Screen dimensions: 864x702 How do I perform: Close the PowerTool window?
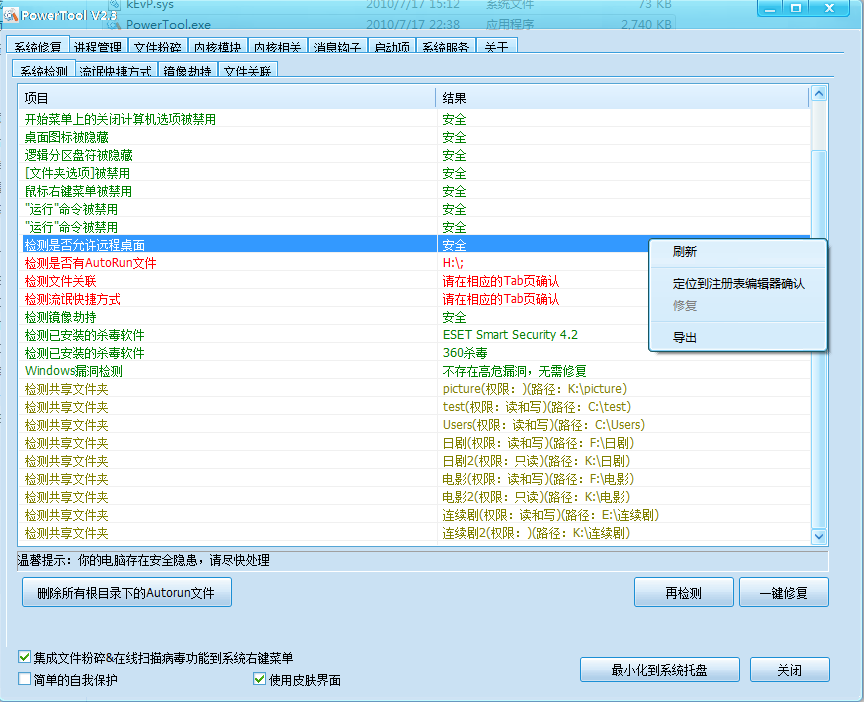(829, 8)
